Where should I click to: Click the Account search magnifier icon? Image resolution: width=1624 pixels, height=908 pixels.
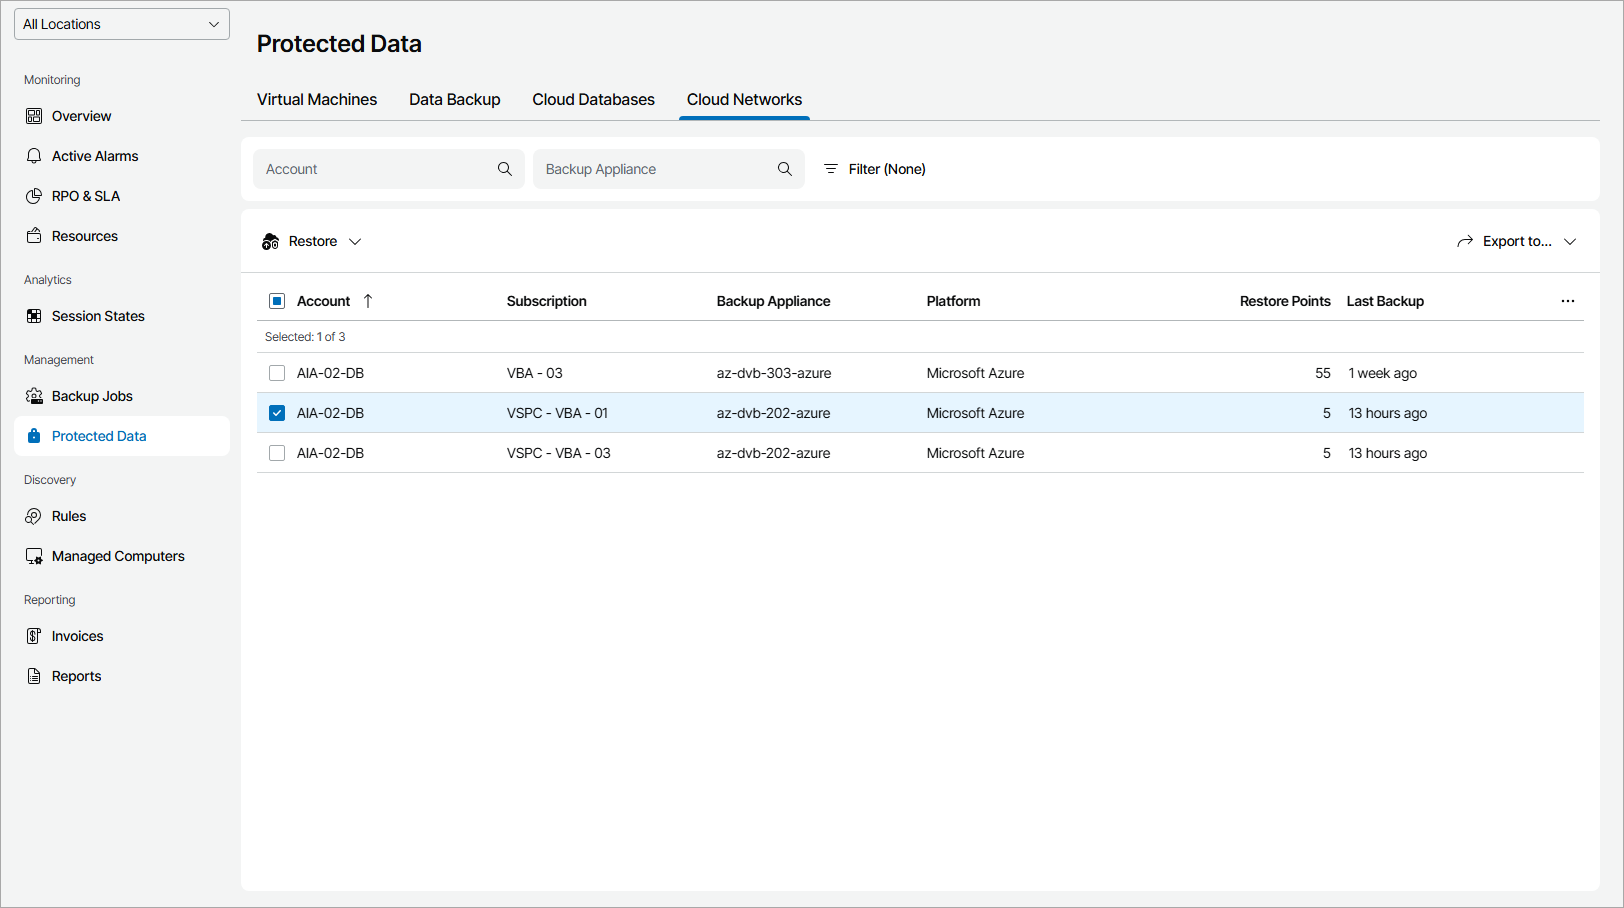pos(505,169)
